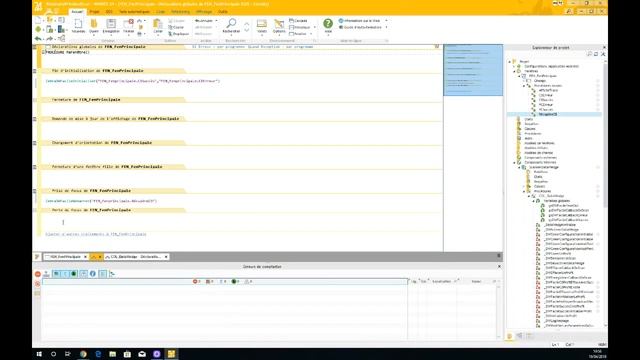The width and height of the screenshot is (640, 360).
Task: Open Guide d'Auto-formation dropdown
Action: tap(386, 27)
